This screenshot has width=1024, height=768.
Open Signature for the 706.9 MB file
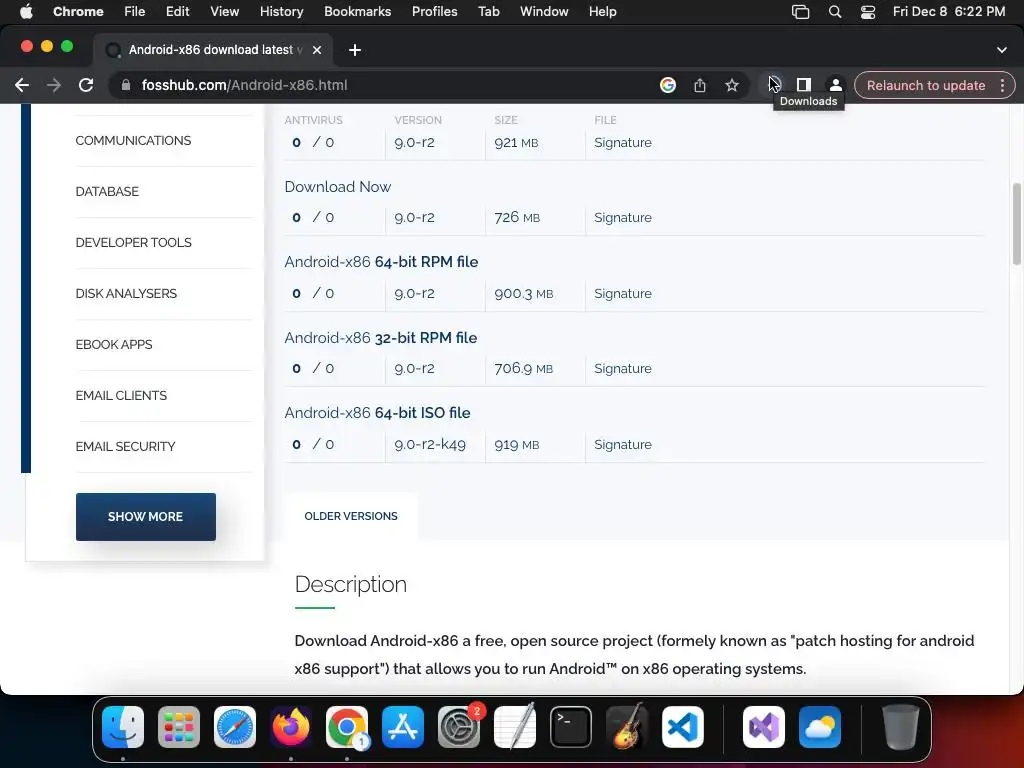pos(622,368)
